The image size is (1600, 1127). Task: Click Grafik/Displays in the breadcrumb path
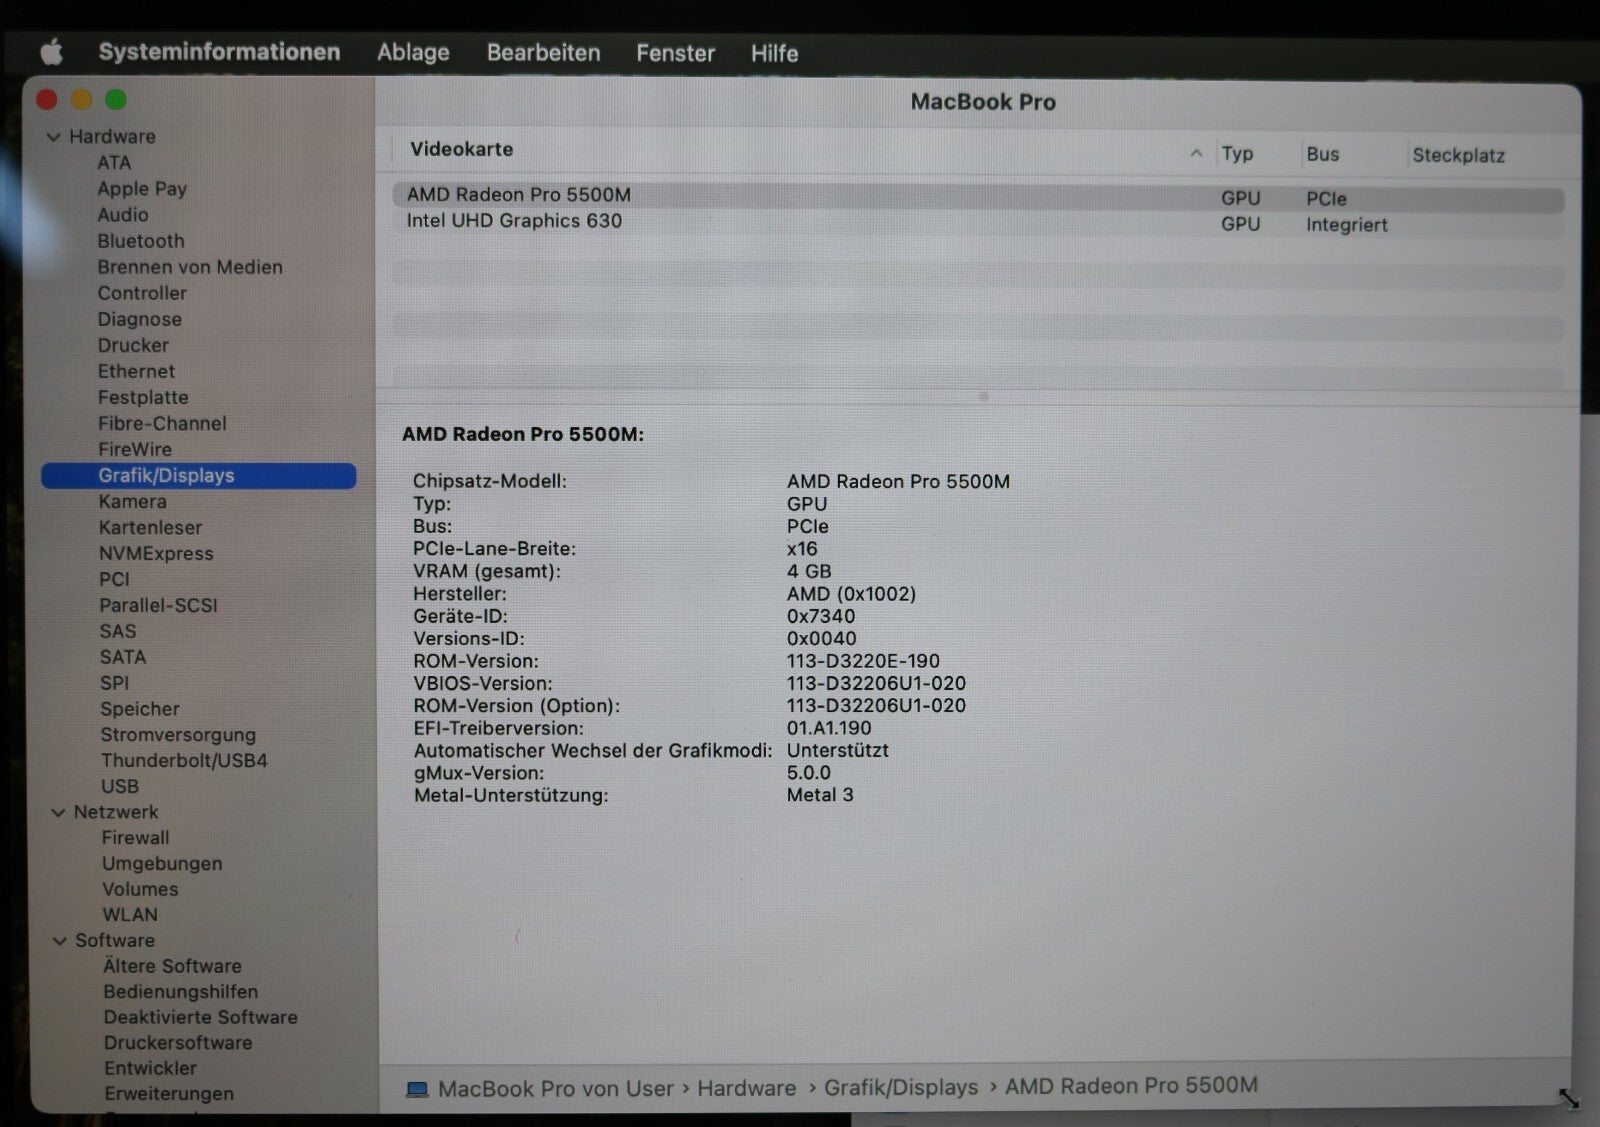(x=900, y=1087)
